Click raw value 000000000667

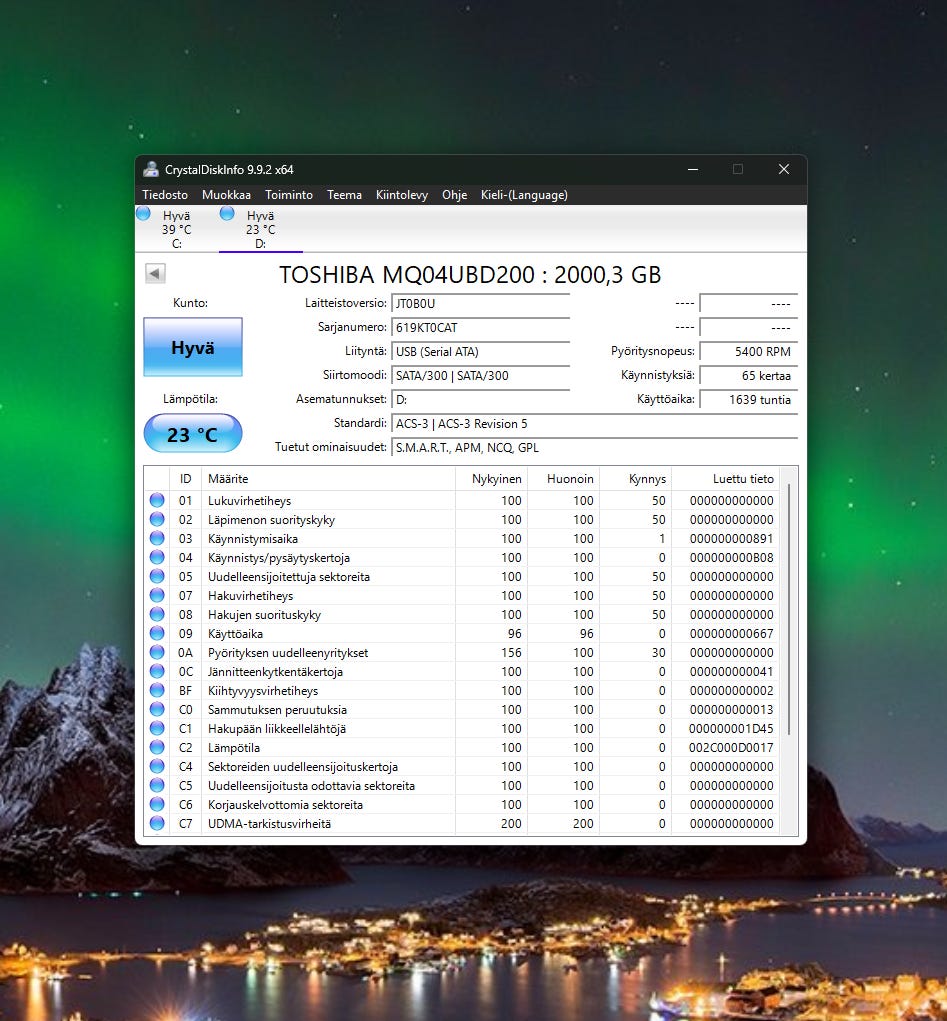coord(731,634)
